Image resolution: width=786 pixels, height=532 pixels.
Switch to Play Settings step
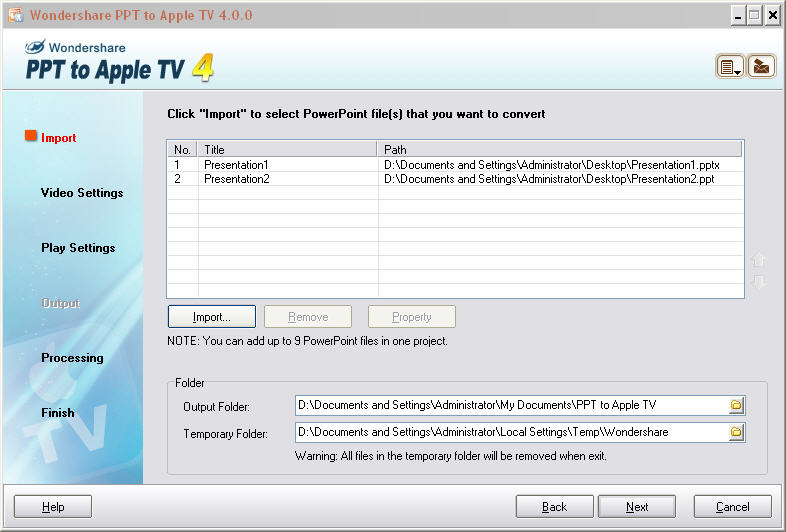(78, 248)
